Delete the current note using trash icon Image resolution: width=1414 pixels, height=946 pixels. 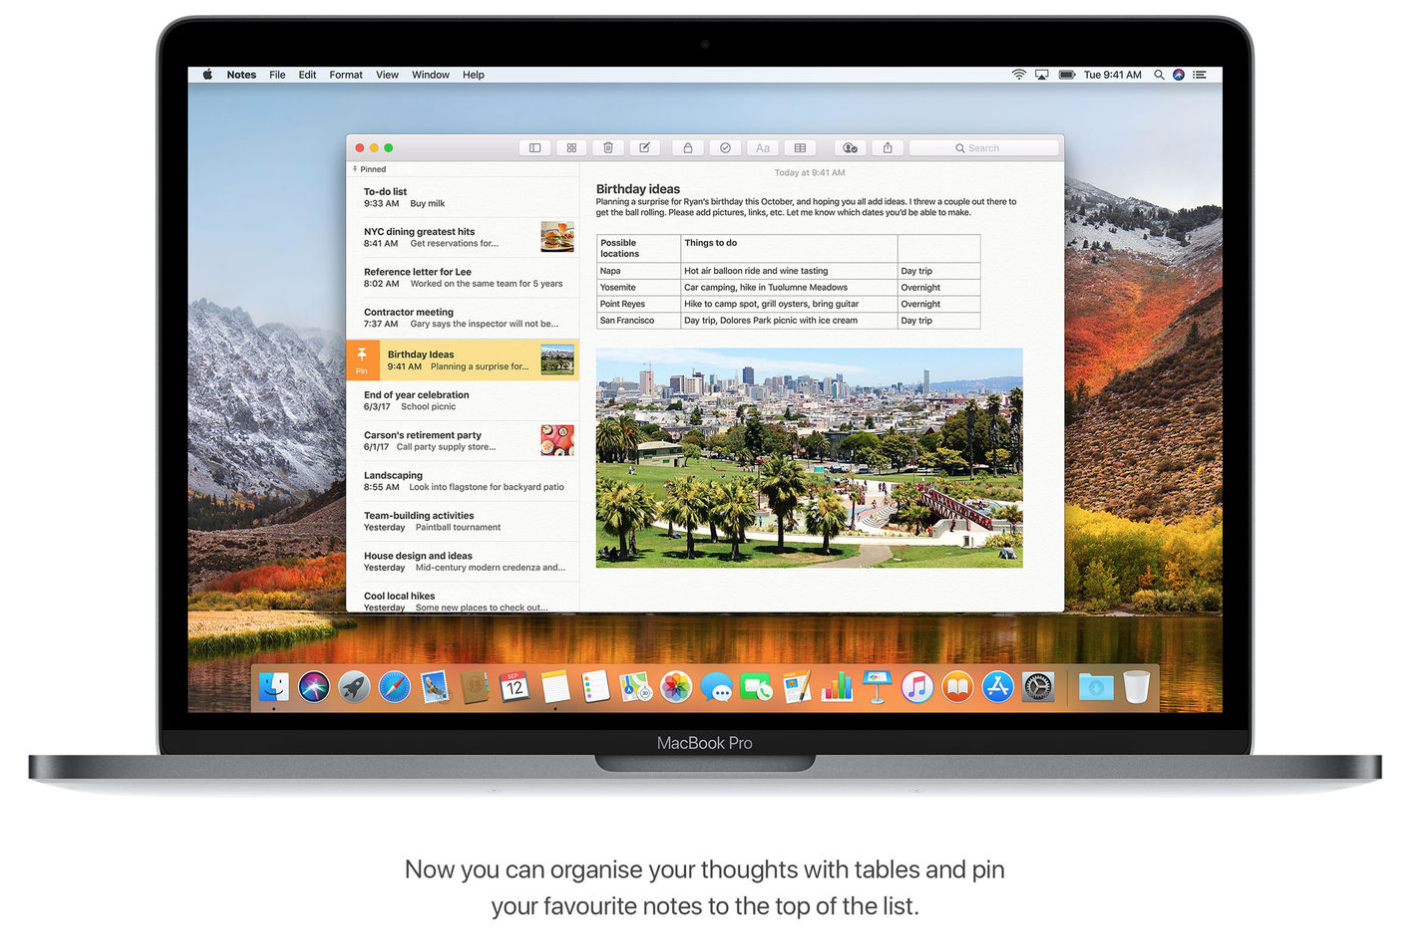[609, 147]
